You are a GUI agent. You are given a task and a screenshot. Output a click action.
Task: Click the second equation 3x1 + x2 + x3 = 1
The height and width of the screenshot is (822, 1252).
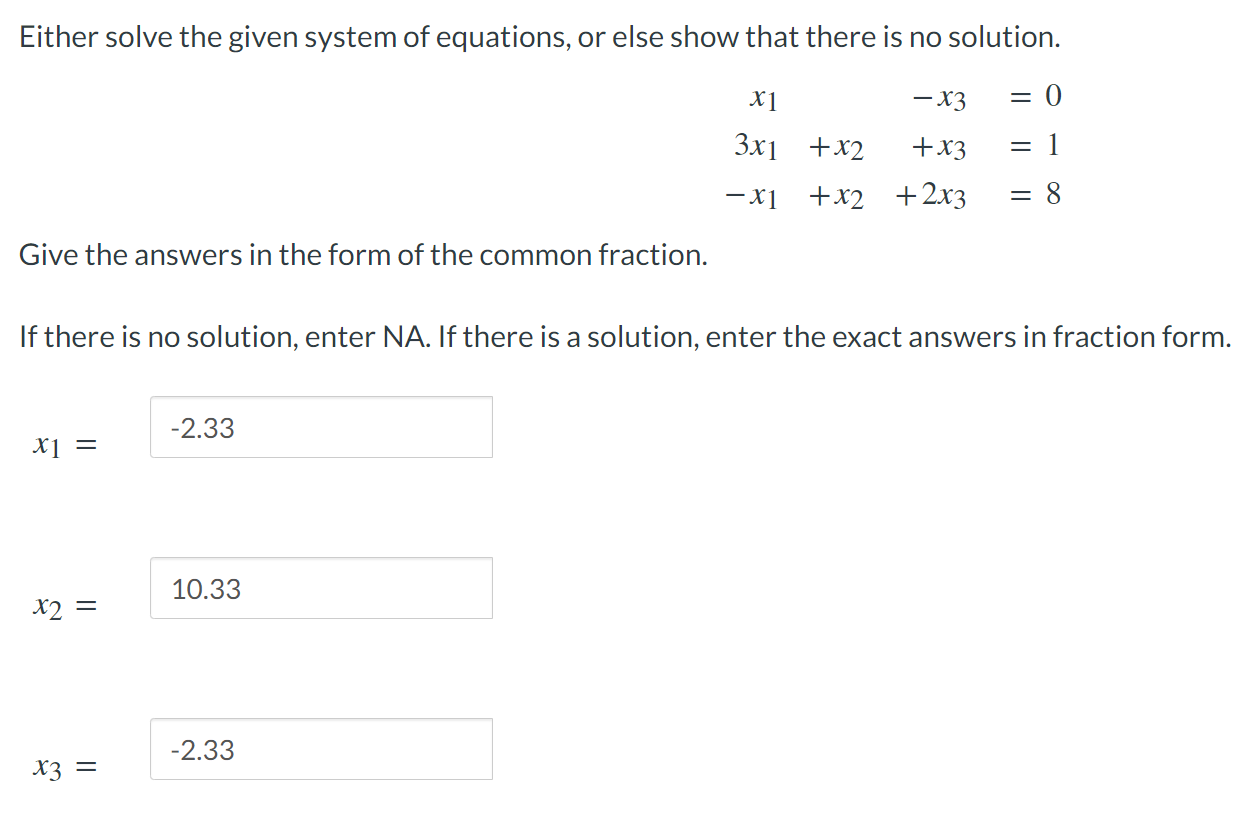pyautogui.click(x=895, y=146)
